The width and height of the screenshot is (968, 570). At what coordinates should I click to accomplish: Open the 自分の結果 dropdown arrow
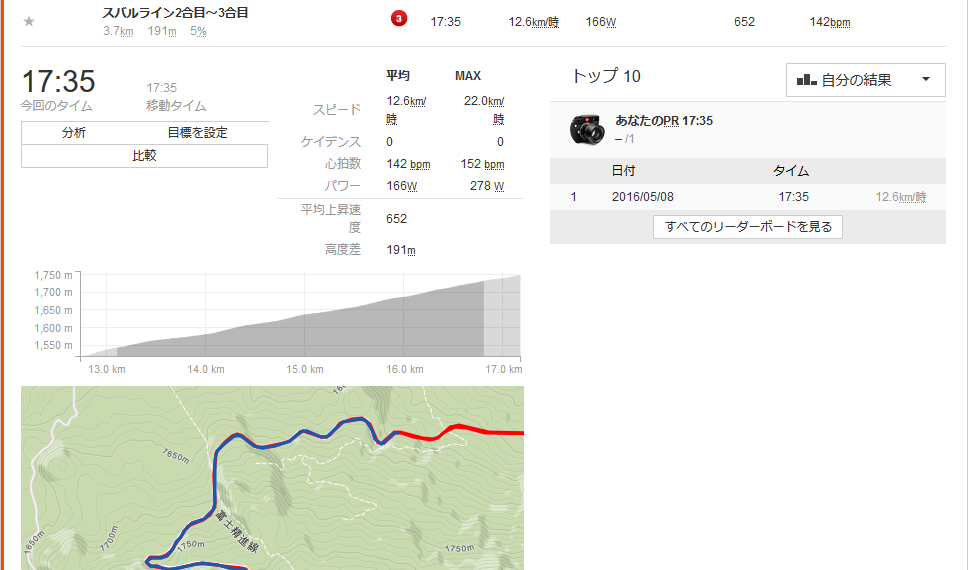[x=925, y=79]
